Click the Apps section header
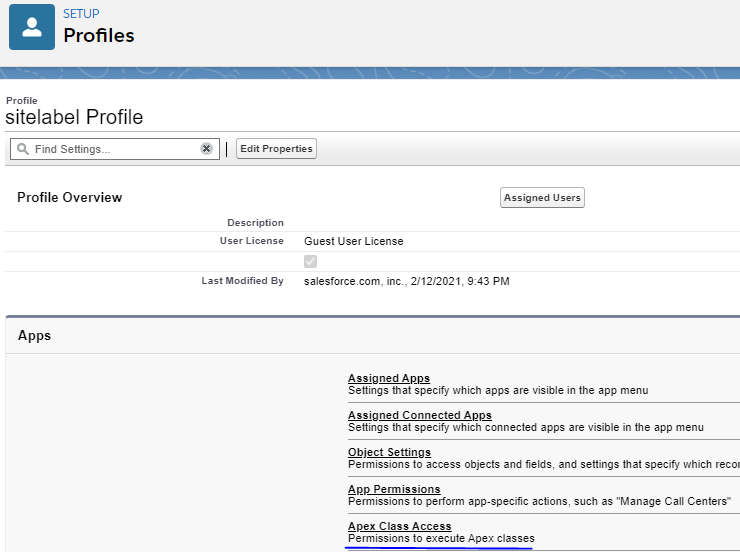740x552 pixels. 34,336
